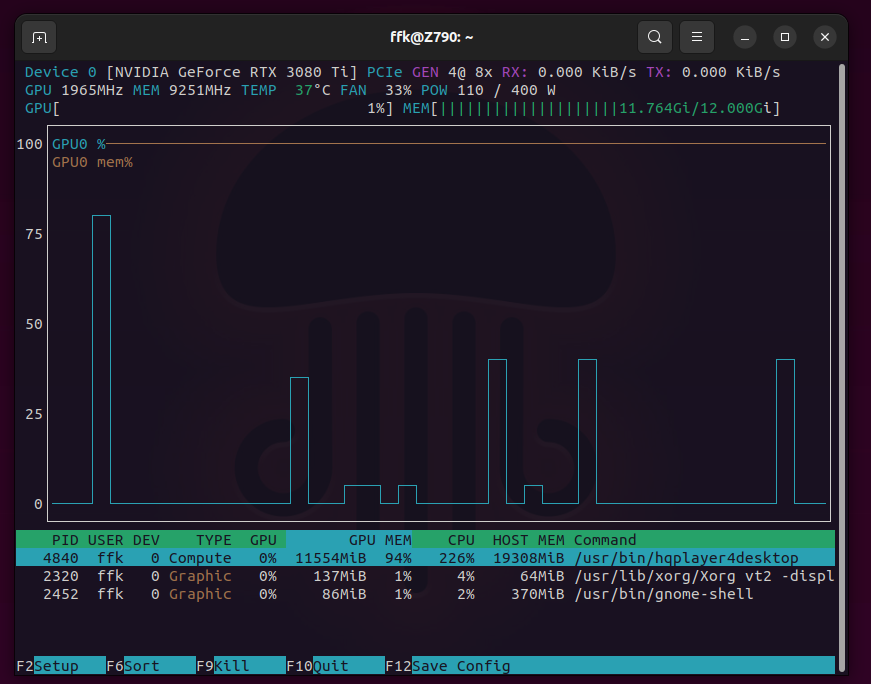The height and width of the screenshot is (684, 871).
Task: Open the terminal hamburger menu
Action: point(697,37)
